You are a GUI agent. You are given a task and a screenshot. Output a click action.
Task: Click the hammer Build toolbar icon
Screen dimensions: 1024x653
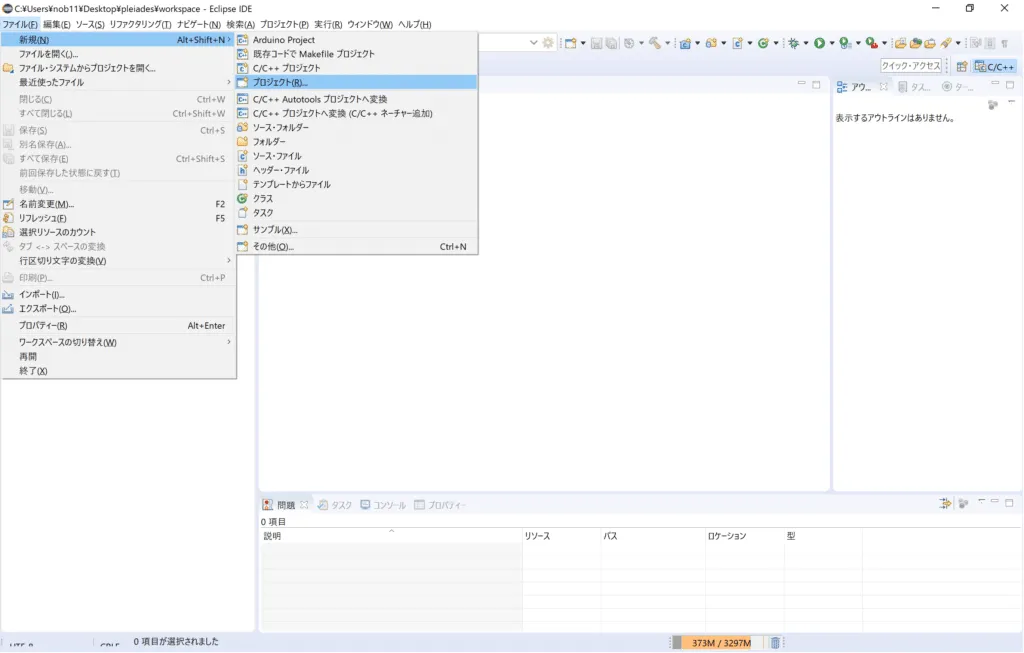pos(655,43)
